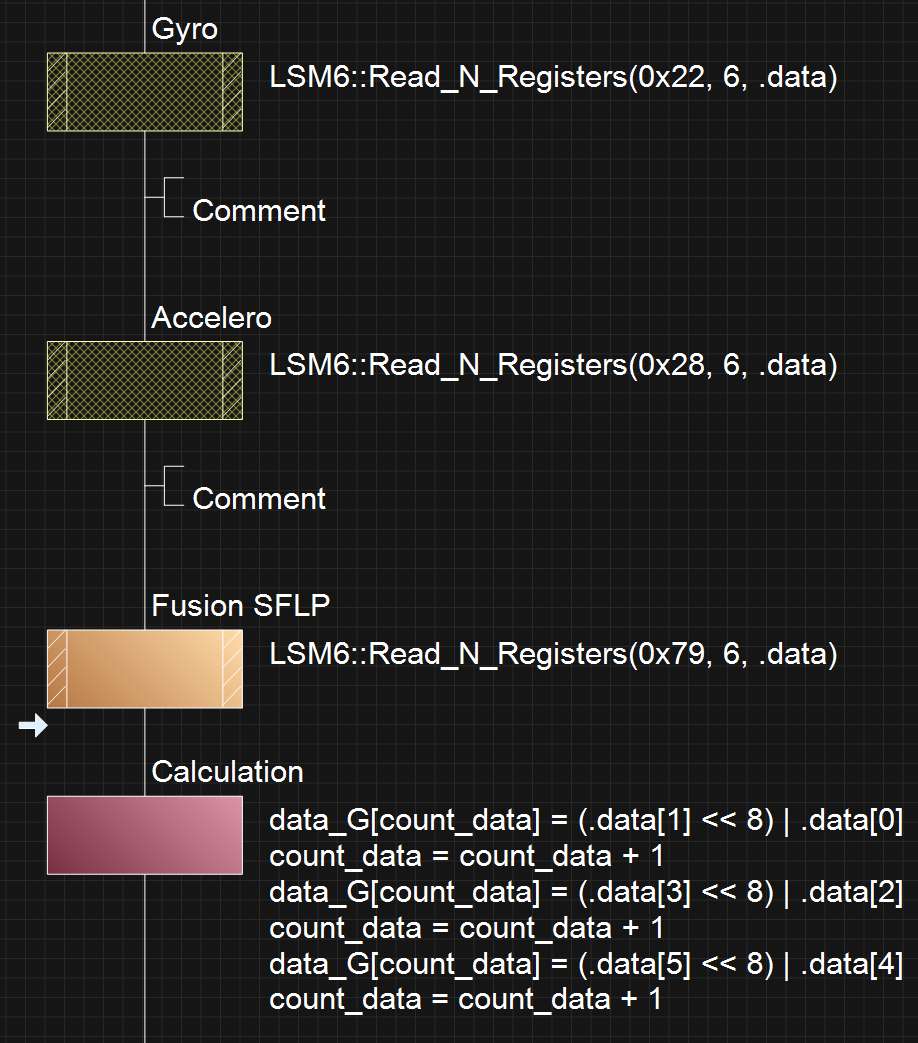
Task: Select the Read_N_Registers(0x28) macro call text
Action: [x=552, y=365]
